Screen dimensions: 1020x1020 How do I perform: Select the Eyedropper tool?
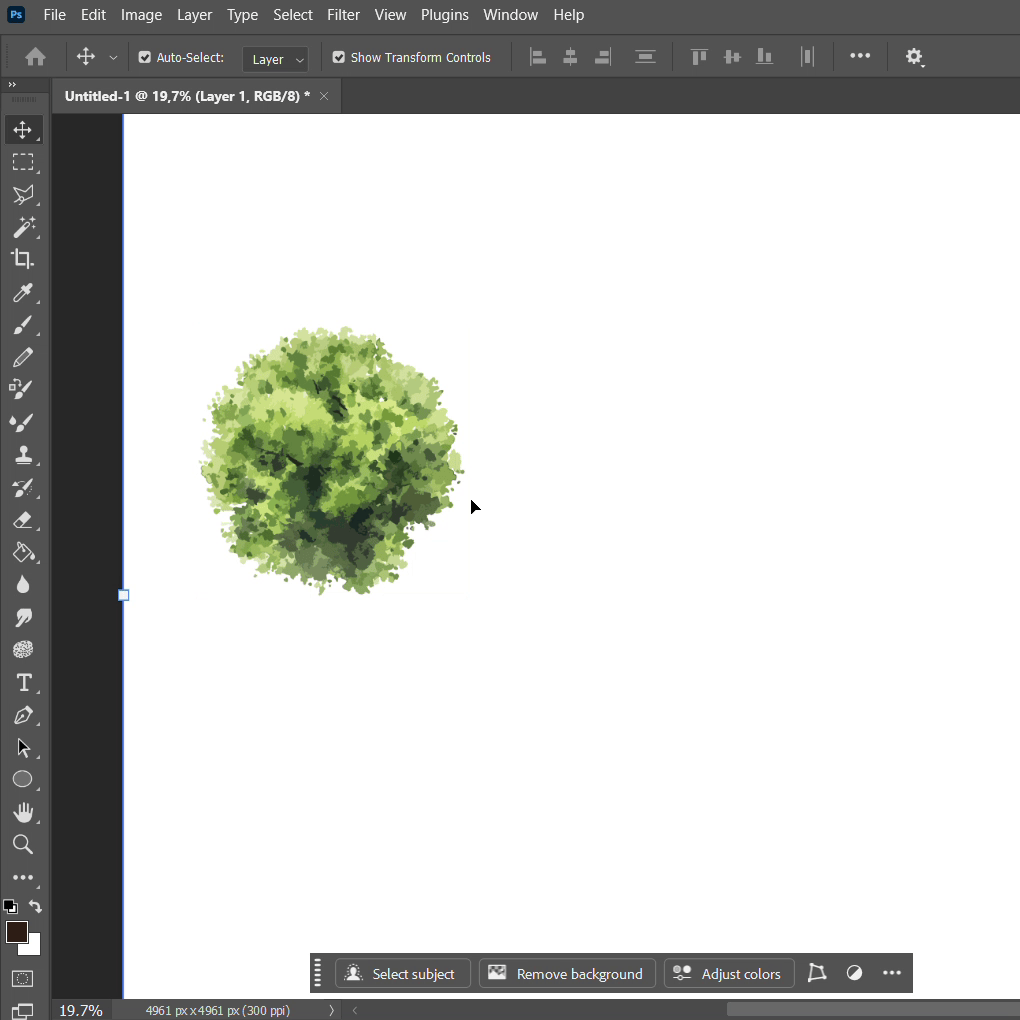23,293
